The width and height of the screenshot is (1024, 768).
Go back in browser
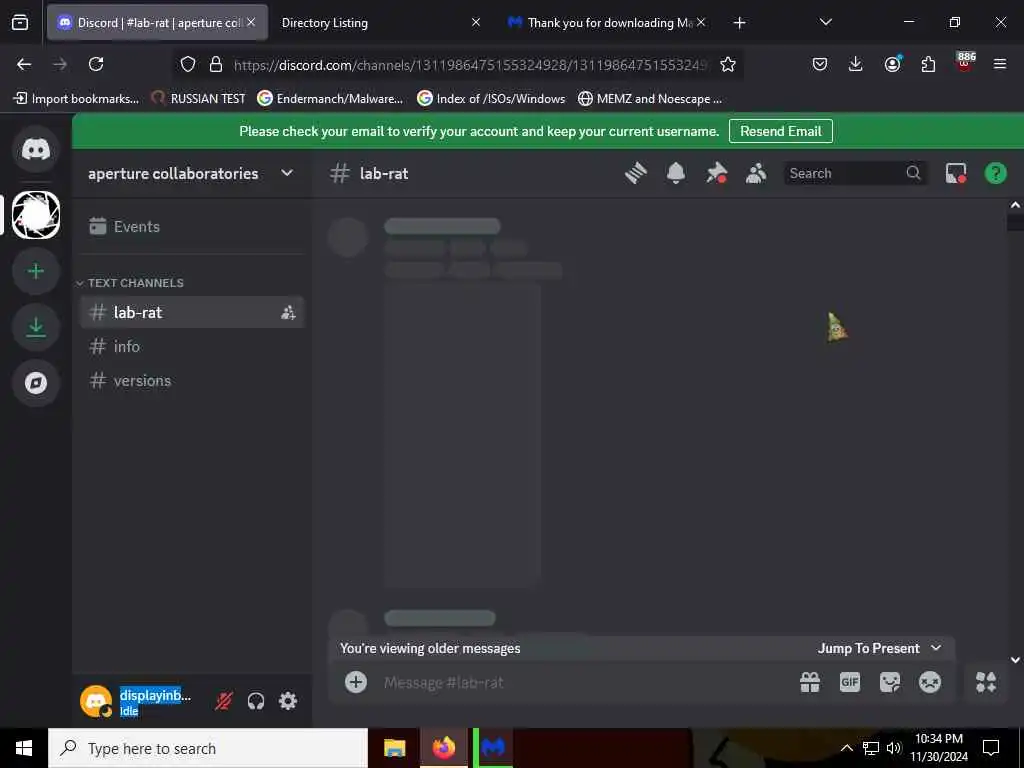[x=24, y=64]
